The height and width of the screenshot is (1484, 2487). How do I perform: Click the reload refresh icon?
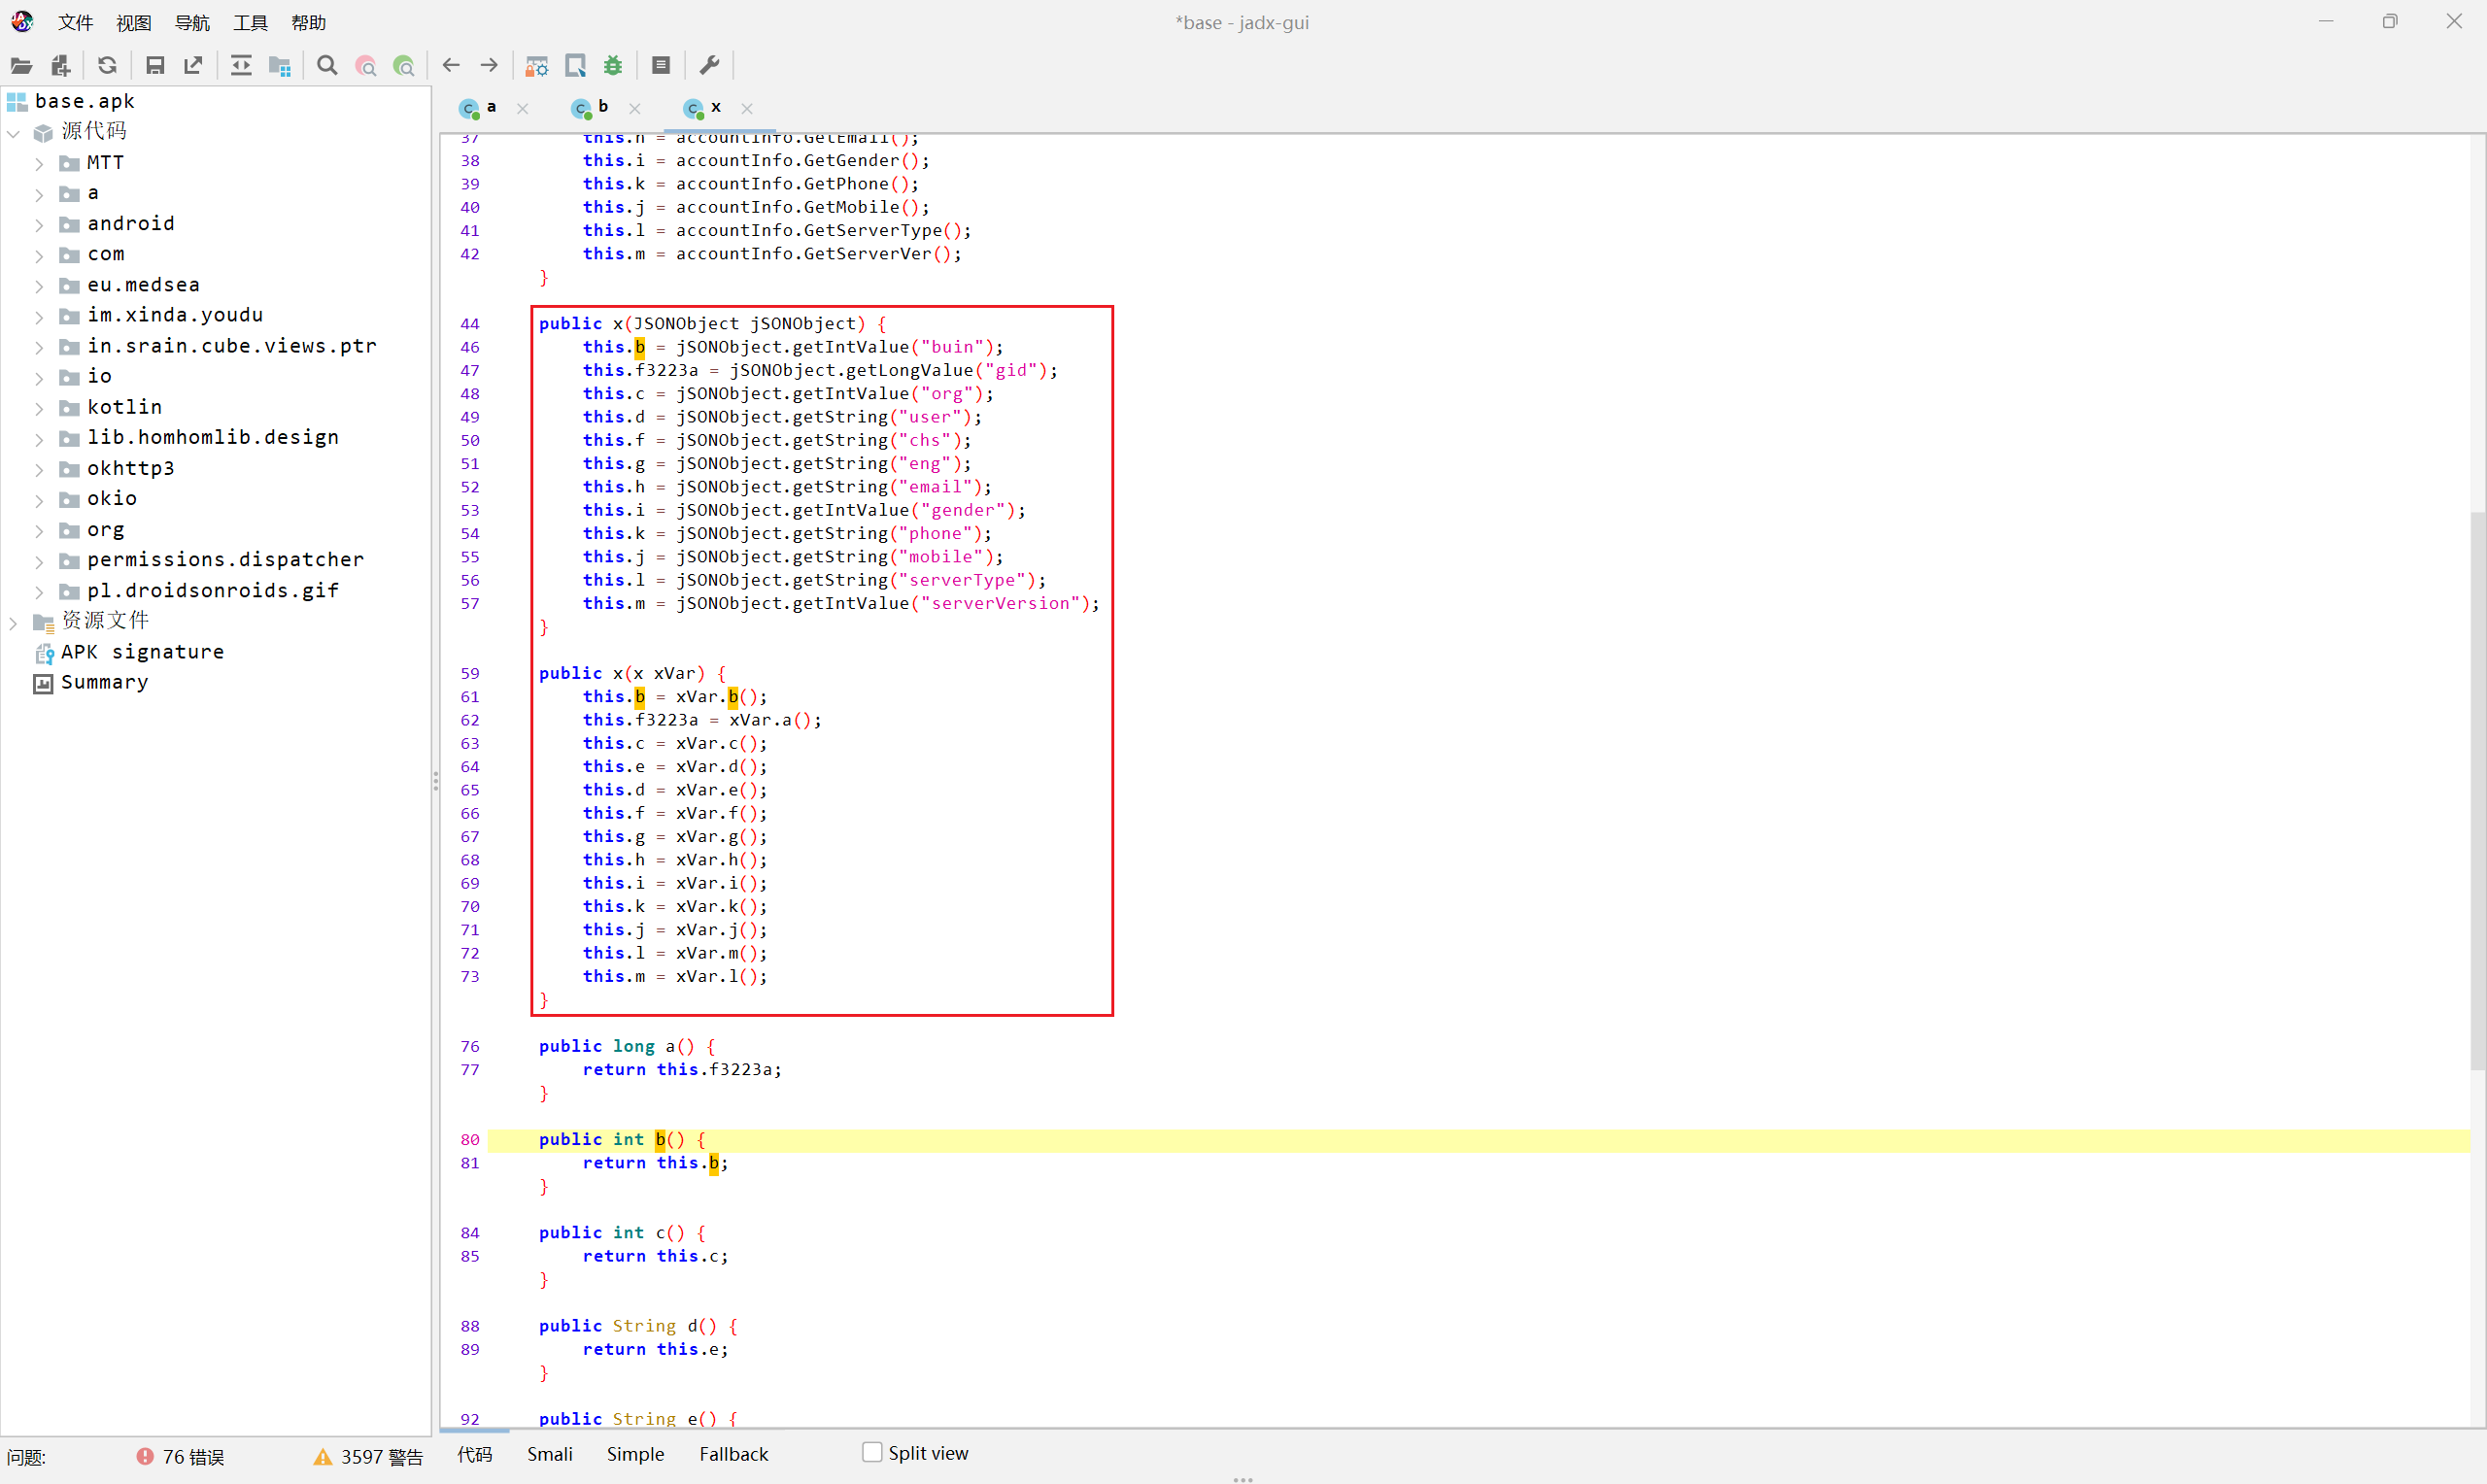[107, 66]
